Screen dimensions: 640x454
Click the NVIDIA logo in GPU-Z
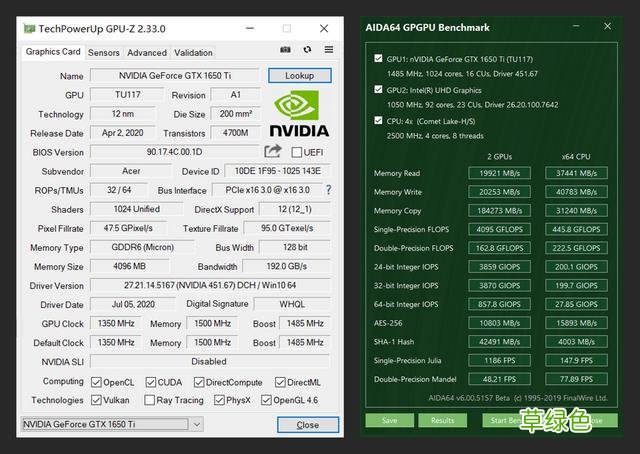point(299,114)
